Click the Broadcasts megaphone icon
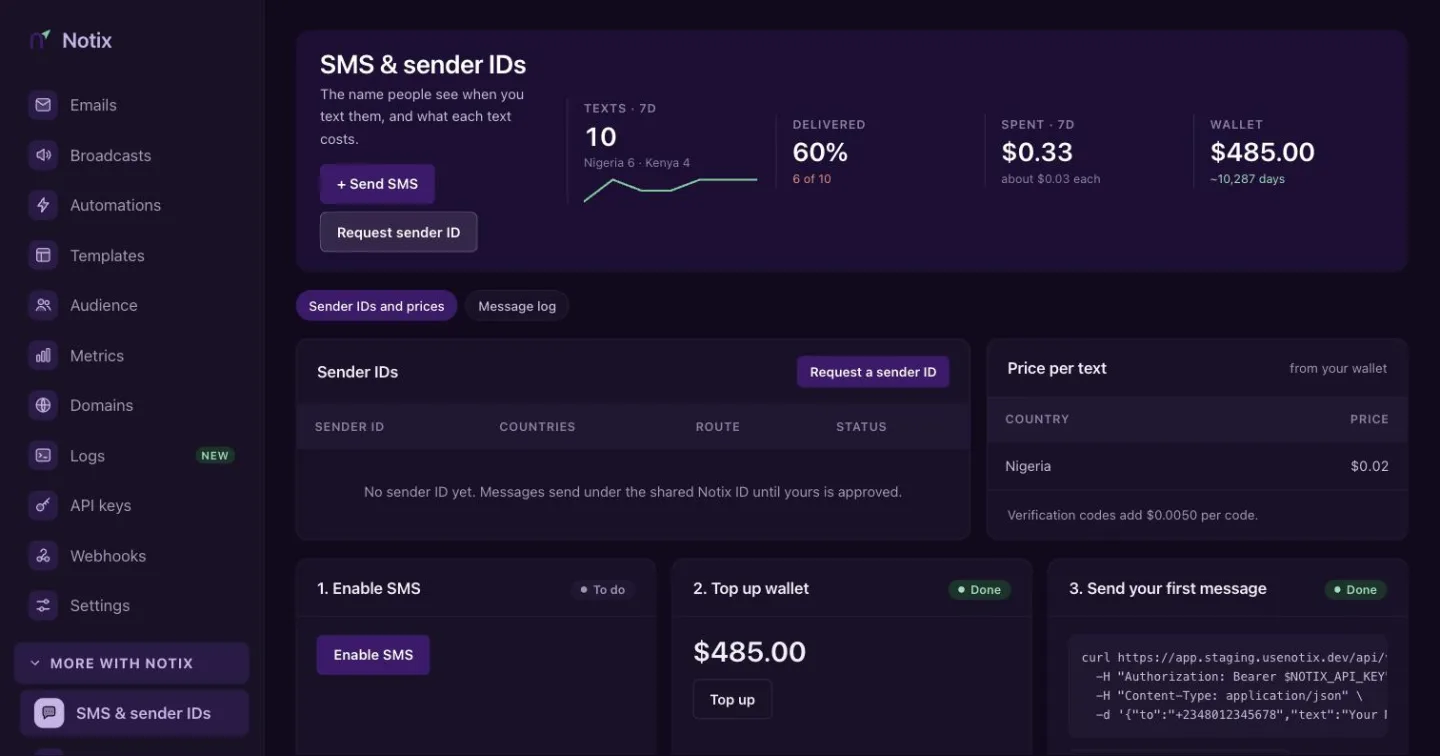The height and width of the screenshot is (756, 1440). click(x=43, y=155)
